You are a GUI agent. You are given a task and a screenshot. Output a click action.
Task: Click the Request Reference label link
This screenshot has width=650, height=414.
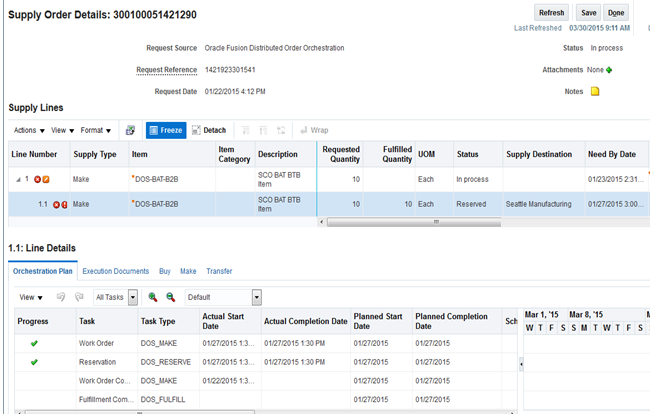click(x=167, y=70)
